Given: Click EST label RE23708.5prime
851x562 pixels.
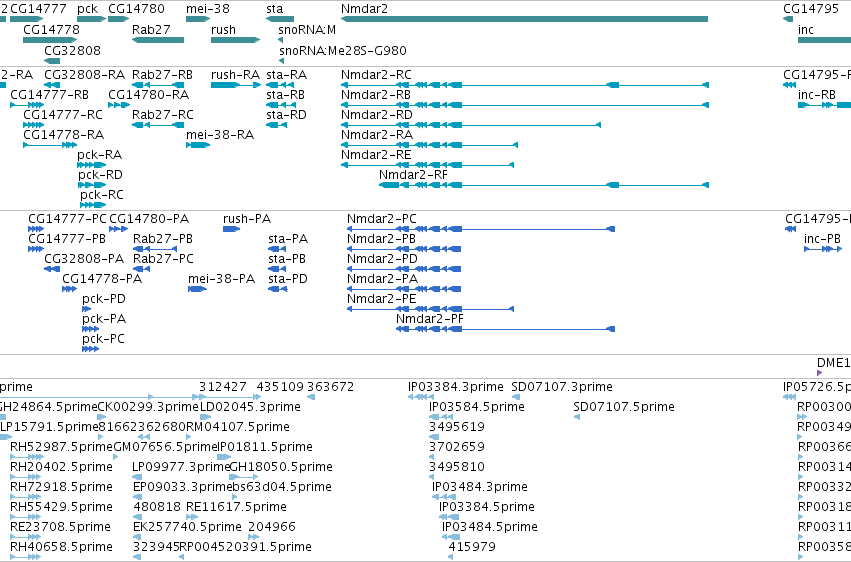Looking at the screenshot, I should pos(60,526).
